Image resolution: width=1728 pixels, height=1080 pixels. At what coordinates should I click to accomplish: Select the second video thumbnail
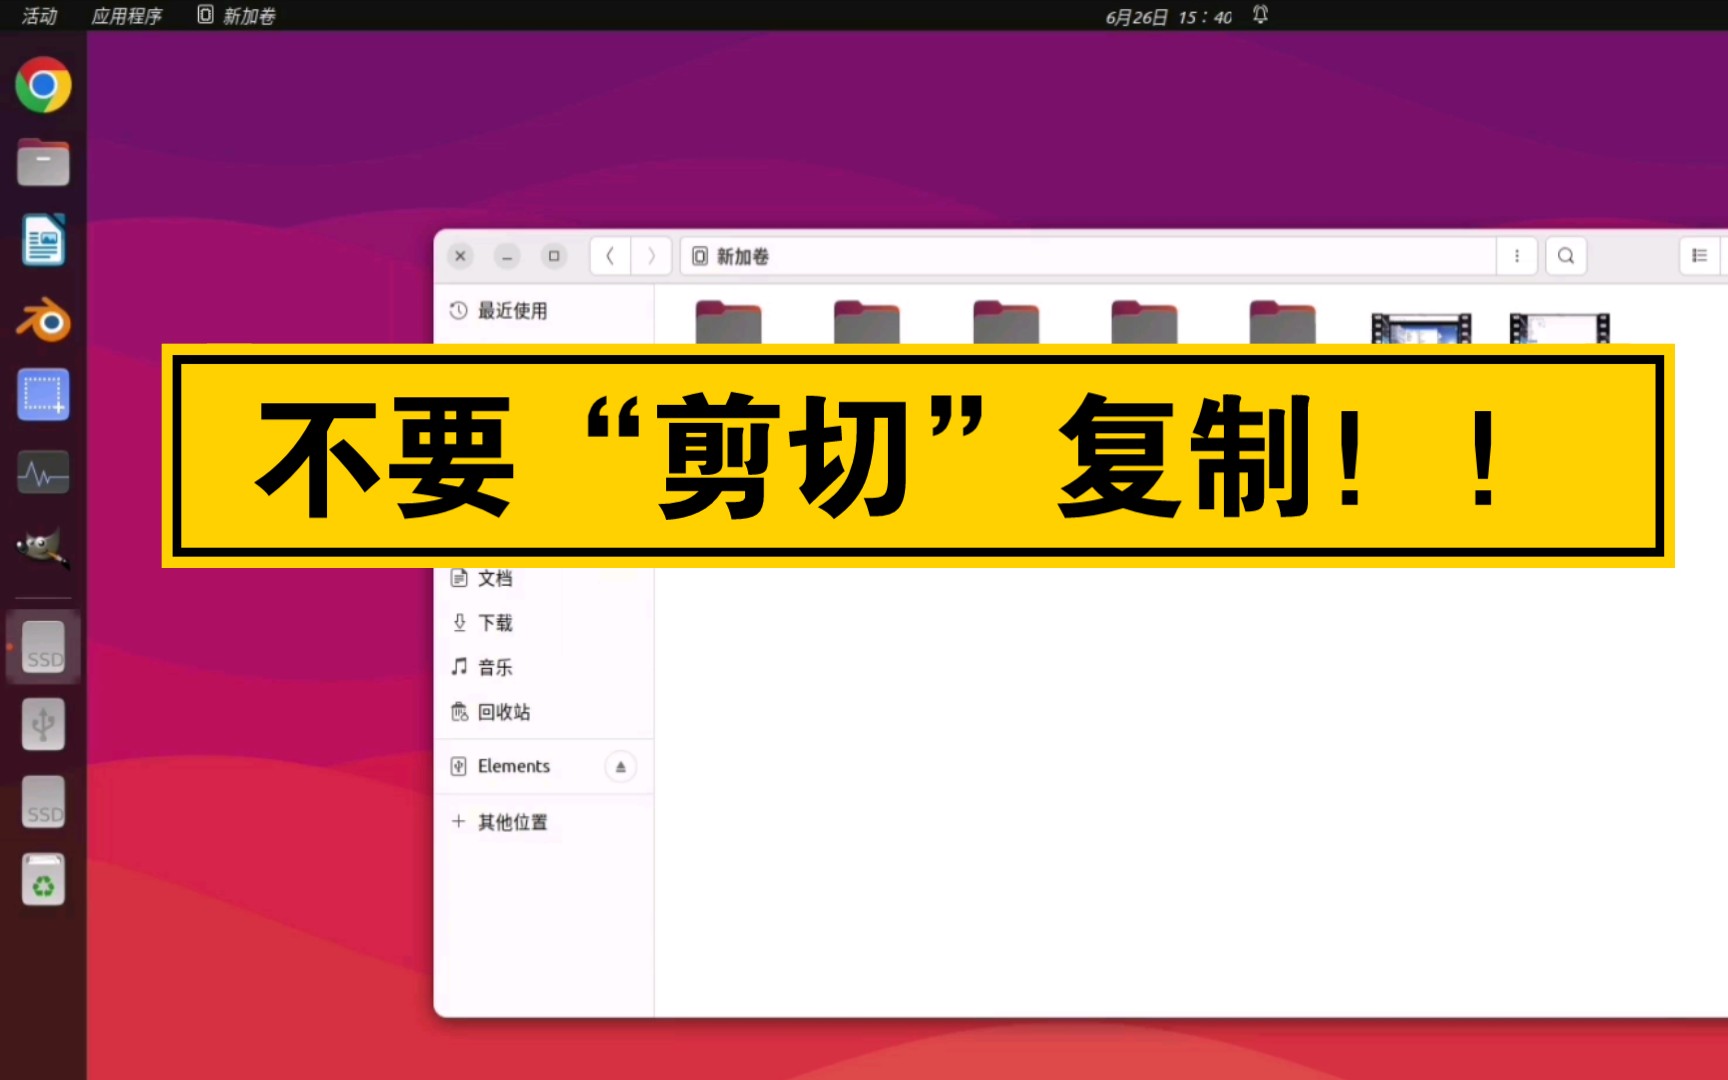pos(1560,328)
